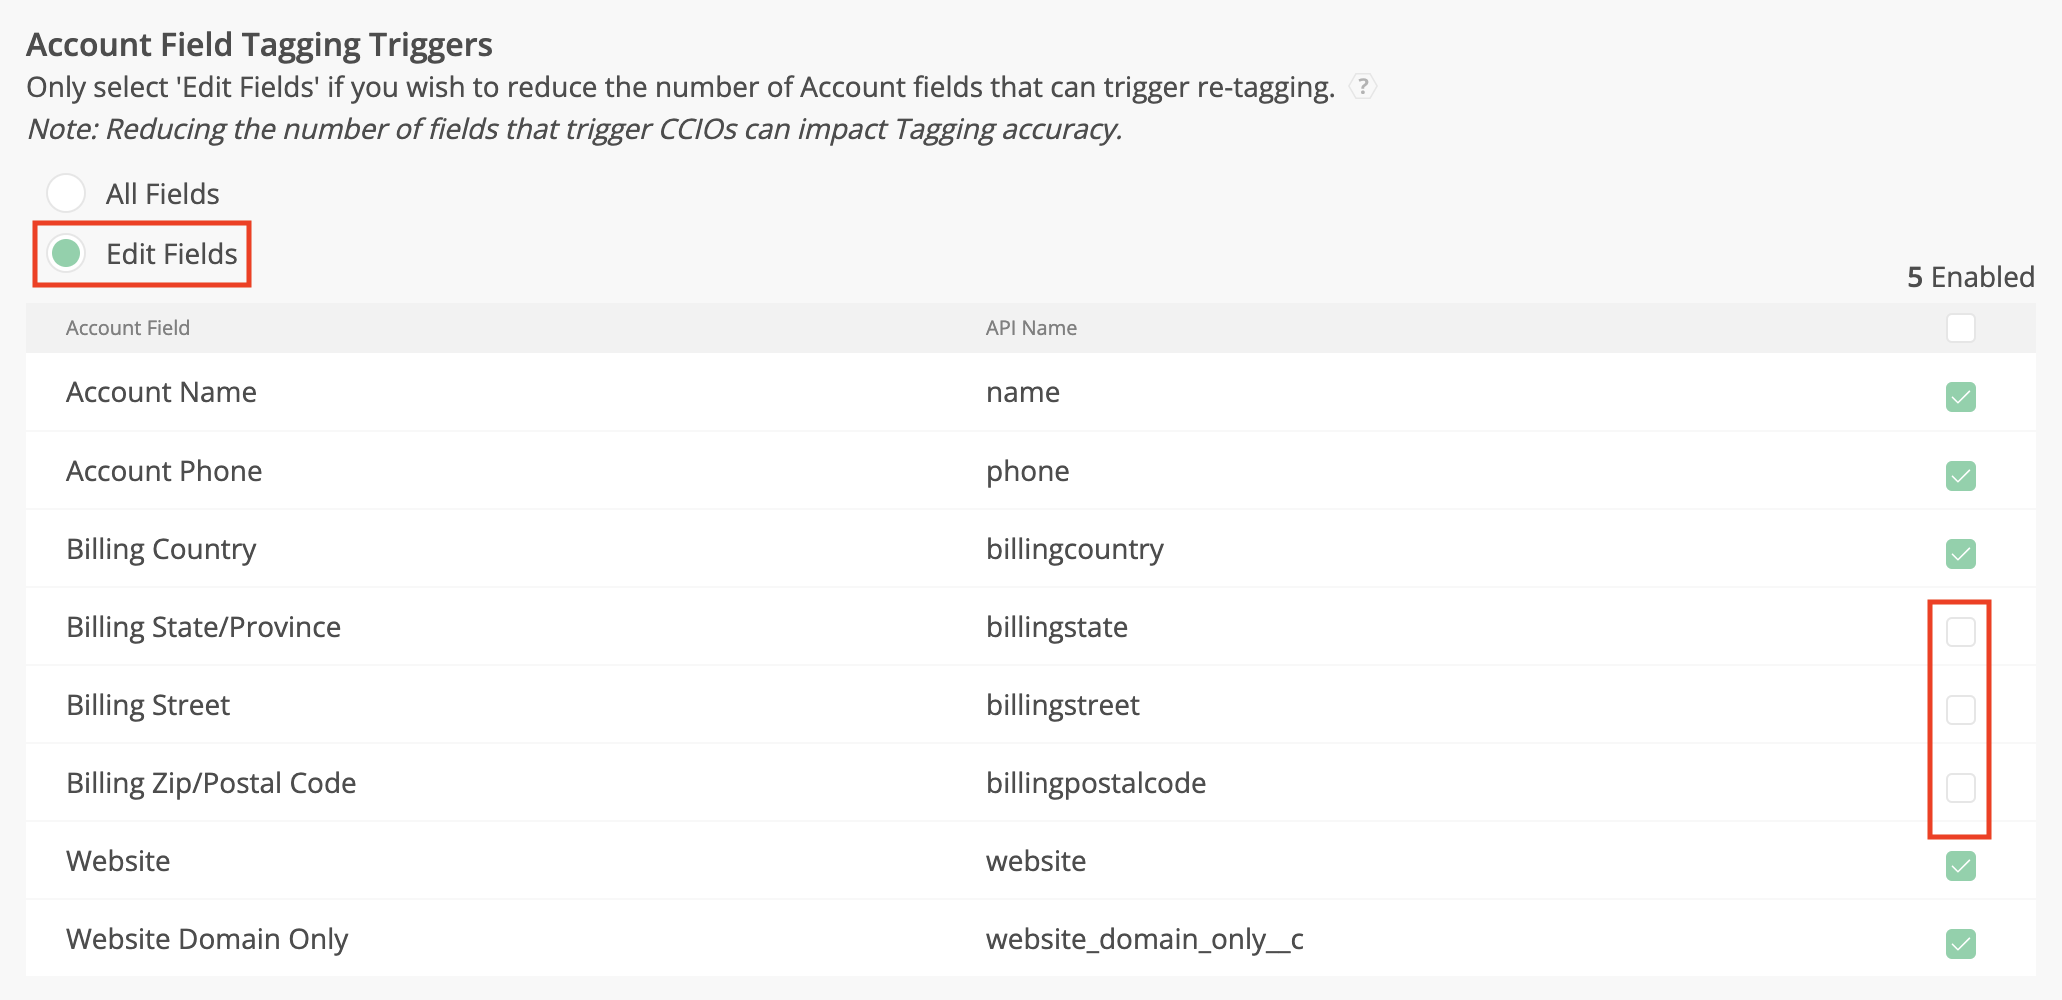Click the API Name column header

[1031, 328]
